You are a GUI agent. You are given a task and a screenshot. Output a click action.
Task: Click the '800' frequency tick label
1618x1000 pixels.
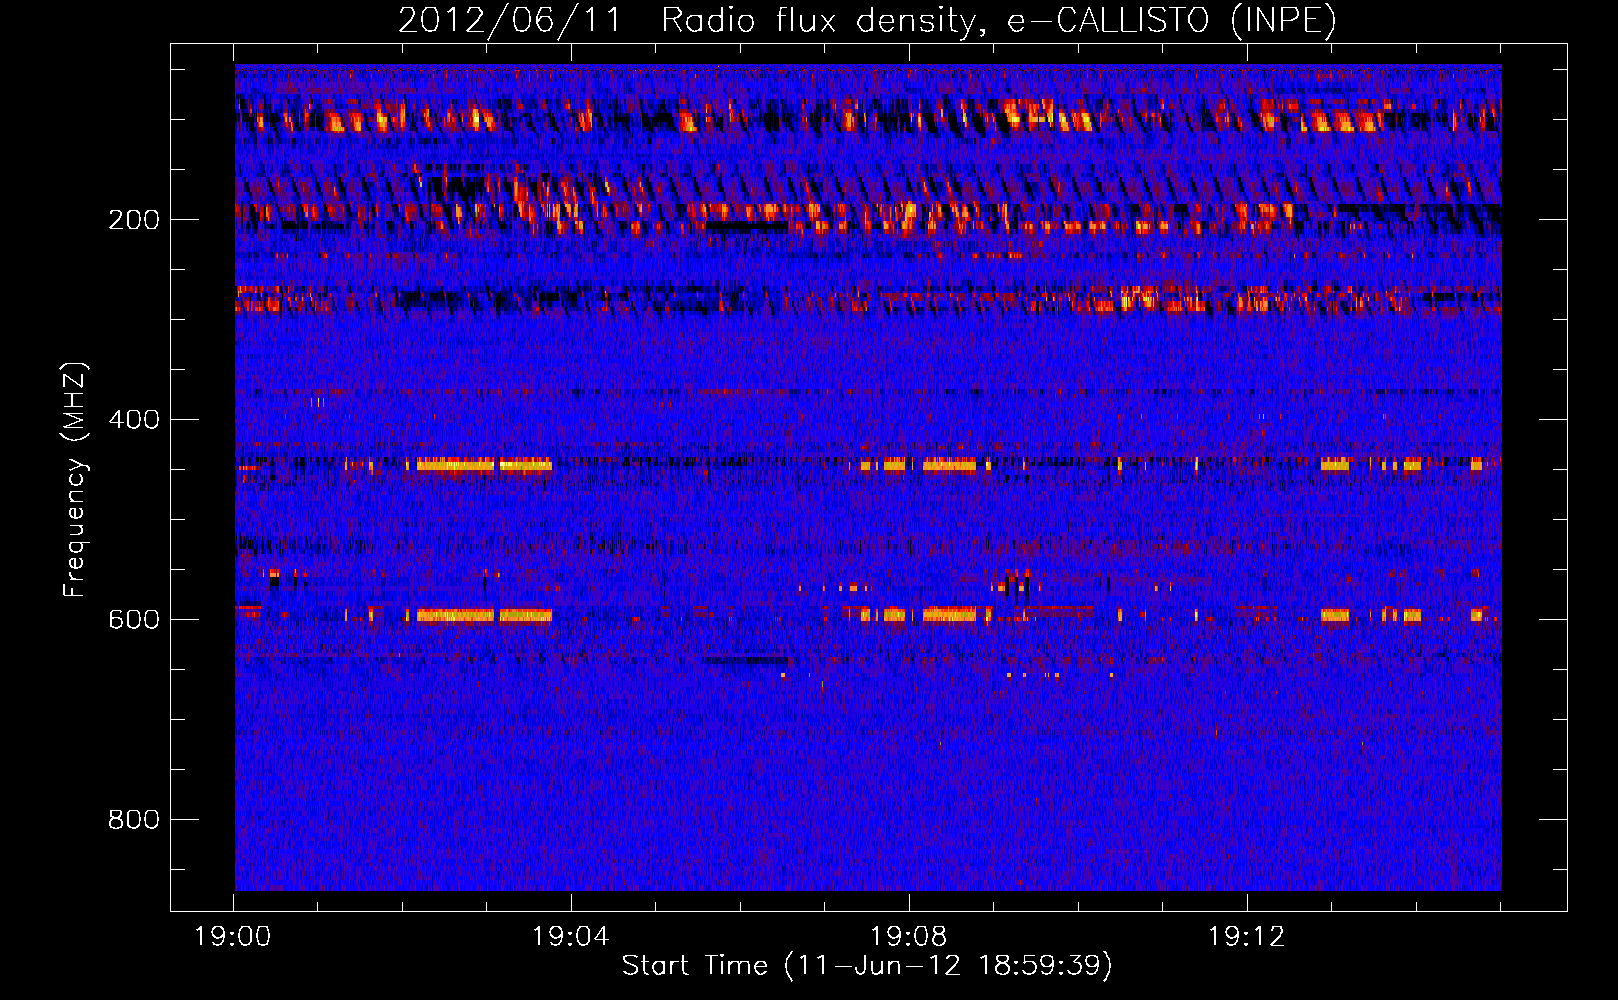pyautogui.click(x=134, y=820)
